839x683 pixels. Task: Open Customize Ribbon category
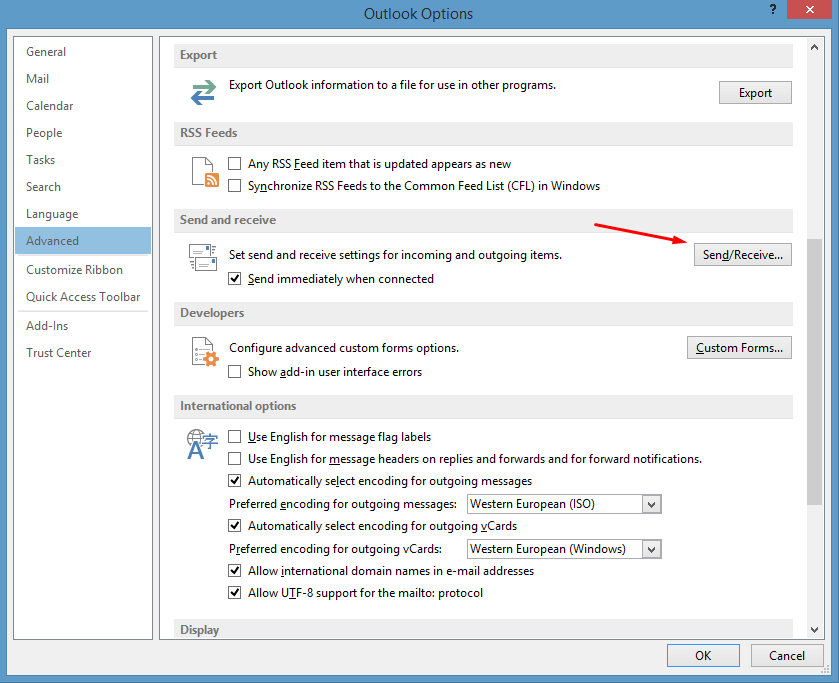tap(83, 270)
